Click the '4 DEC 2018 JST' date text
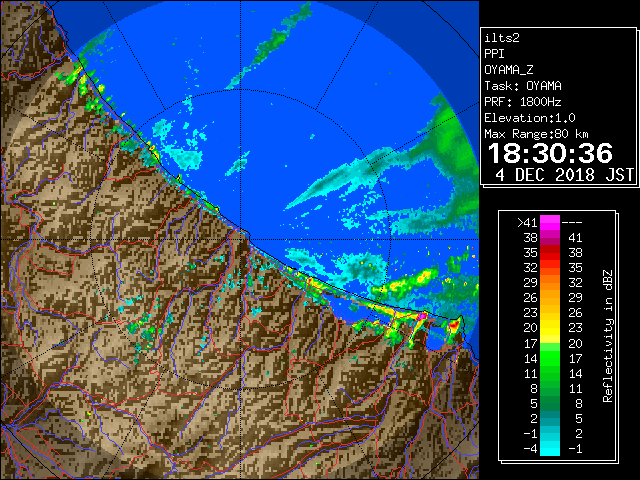This screenshot has height=480, width=640. point(565,175)
